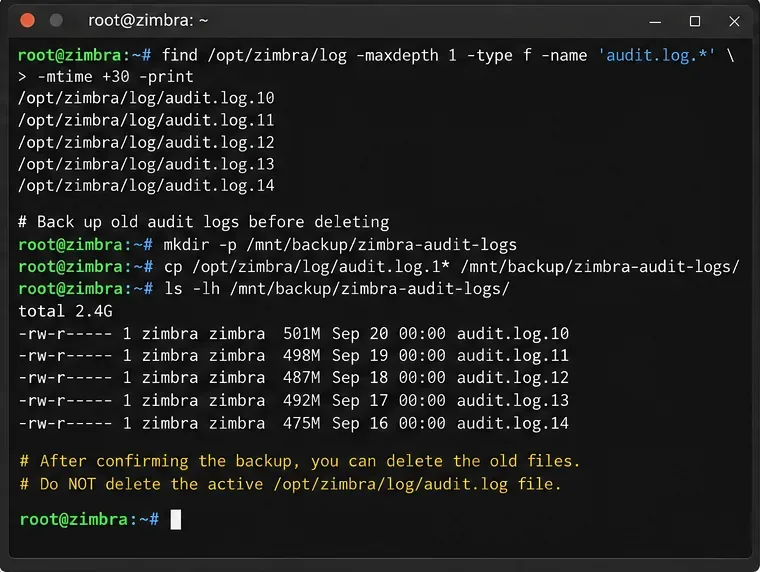Click the 492M size in audit.log.13 row
The image size is (760, 572).
pos(301,400)
